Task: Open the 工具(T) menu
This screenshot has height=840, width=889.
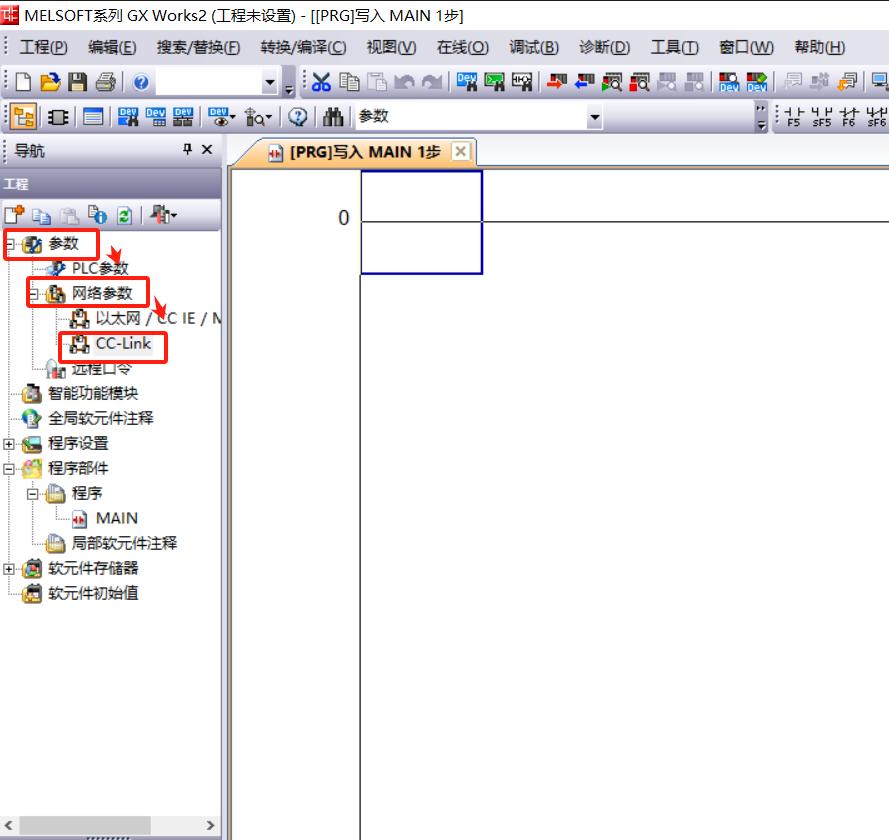Action: tap(675, 47)
